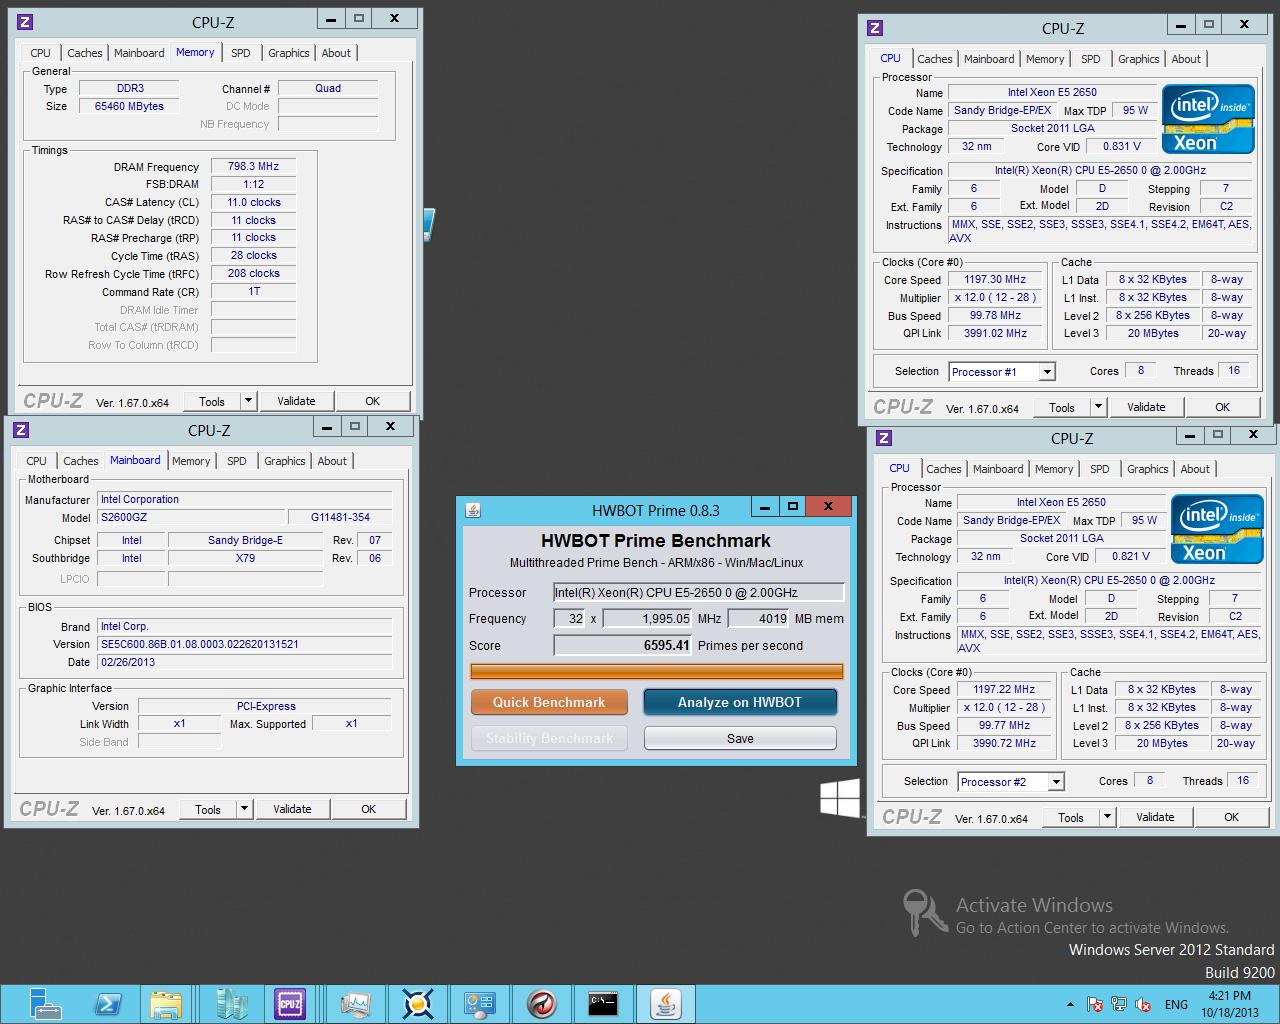
Task: Click the Intel Xeon logo in Processor #1 window
Action: pos(1208,119)
